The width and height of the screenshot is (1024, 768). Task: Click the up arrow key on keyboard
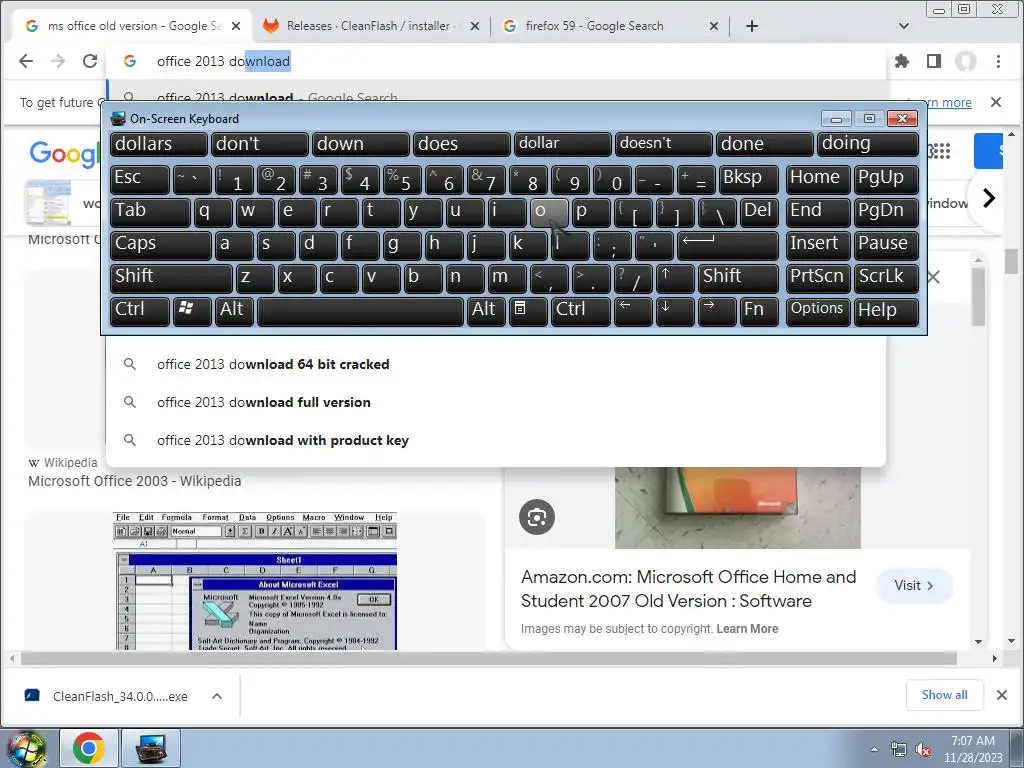pyautogui.click(x=675, y=278)
